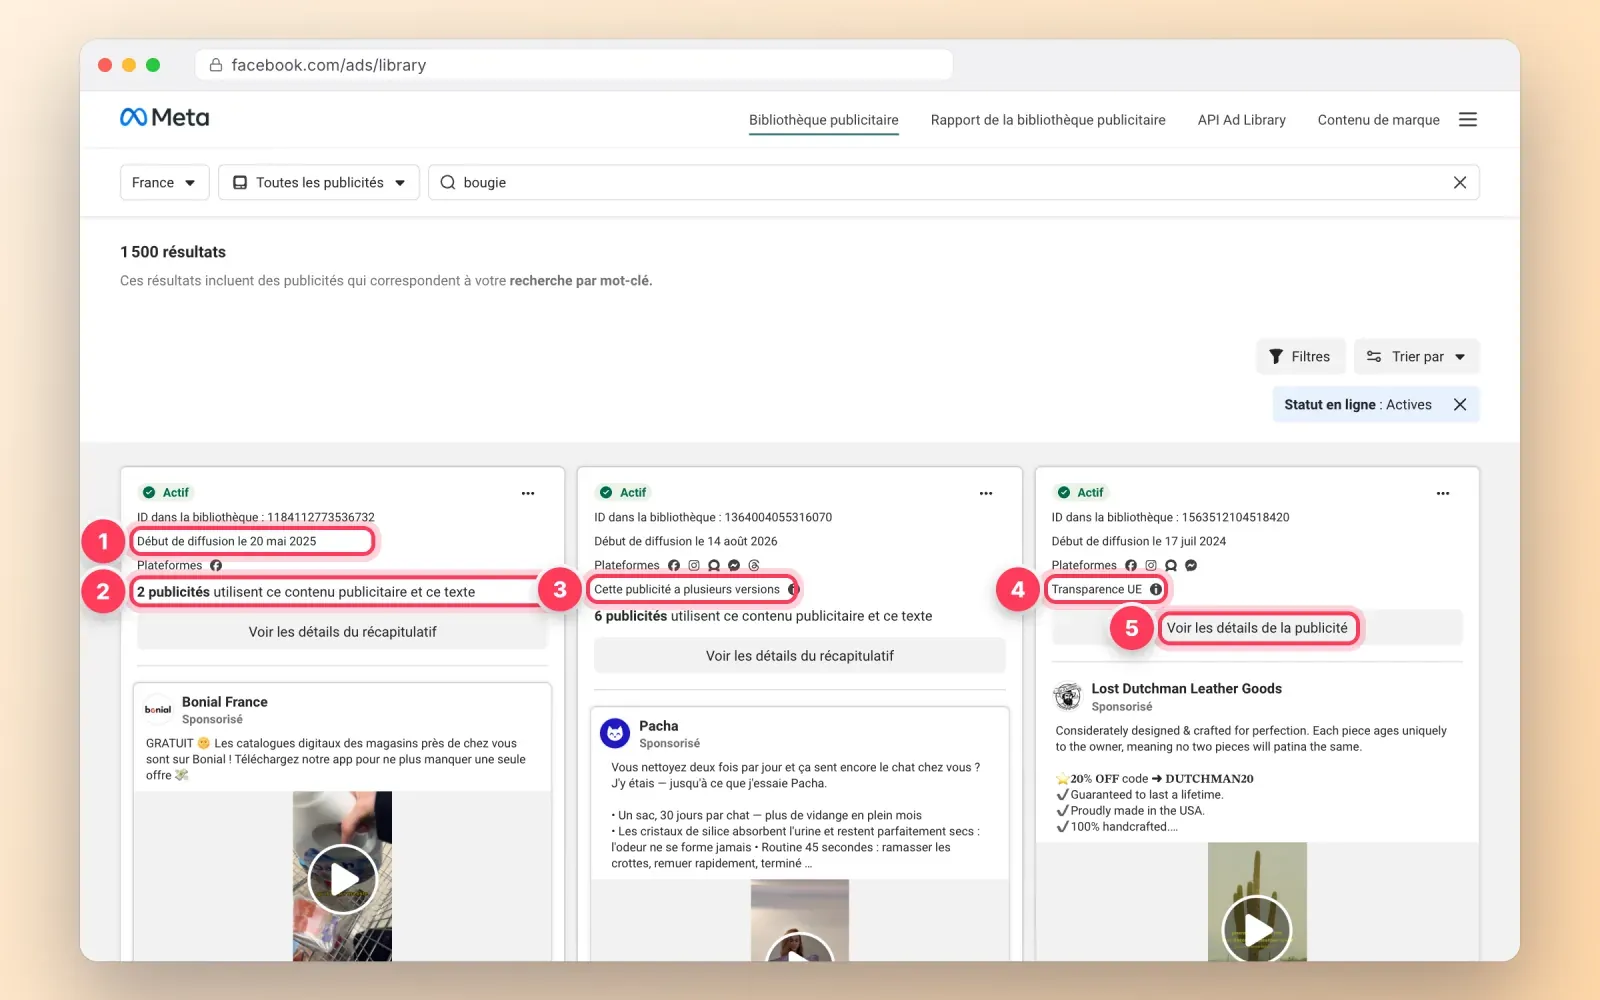This screenshot has height=1000, width=1600.
Task: Click info icon beside plusieurs versions text
Action: pos(792,589)
